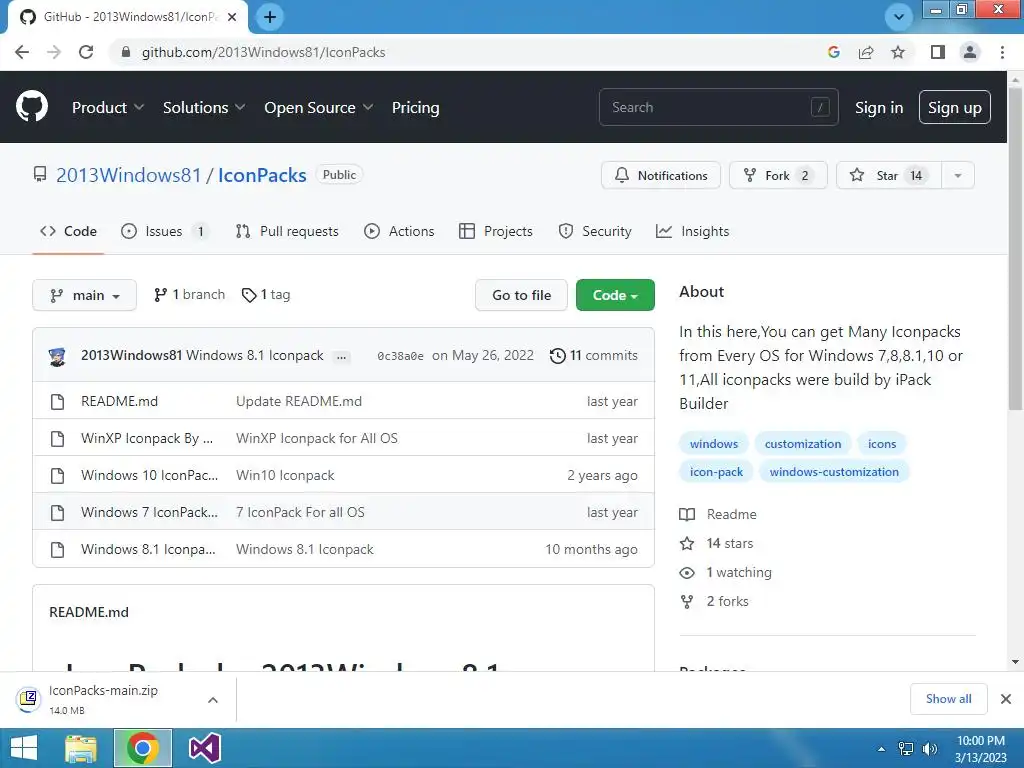Open the Windows 7 IconPack file
This screenshot has width=1024, height=768.
click(x=149, y=513)
